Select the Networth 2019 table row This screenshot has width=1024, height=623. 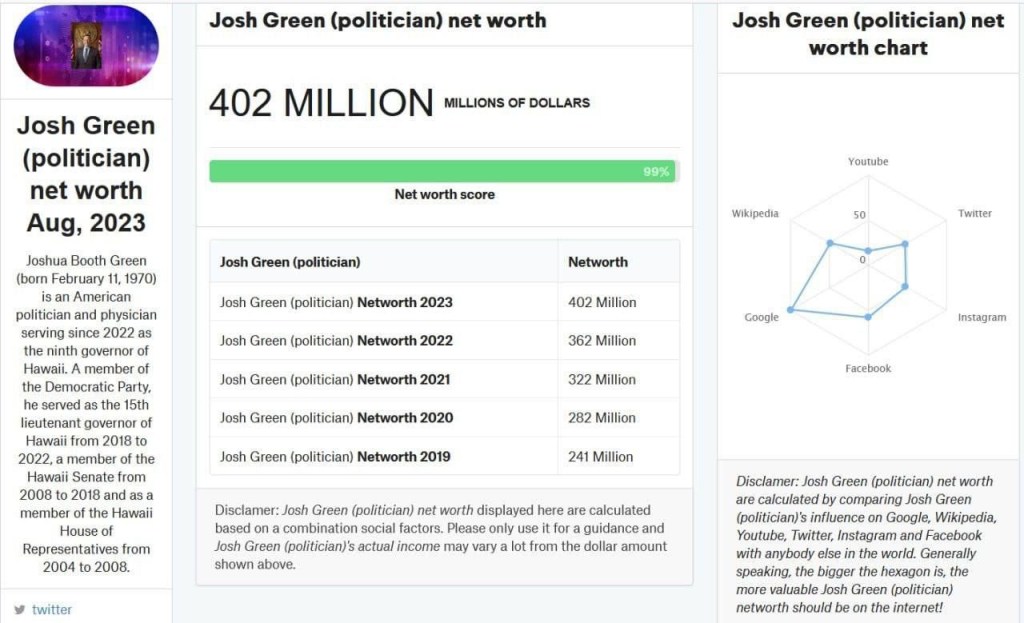(x=444, y=456)
